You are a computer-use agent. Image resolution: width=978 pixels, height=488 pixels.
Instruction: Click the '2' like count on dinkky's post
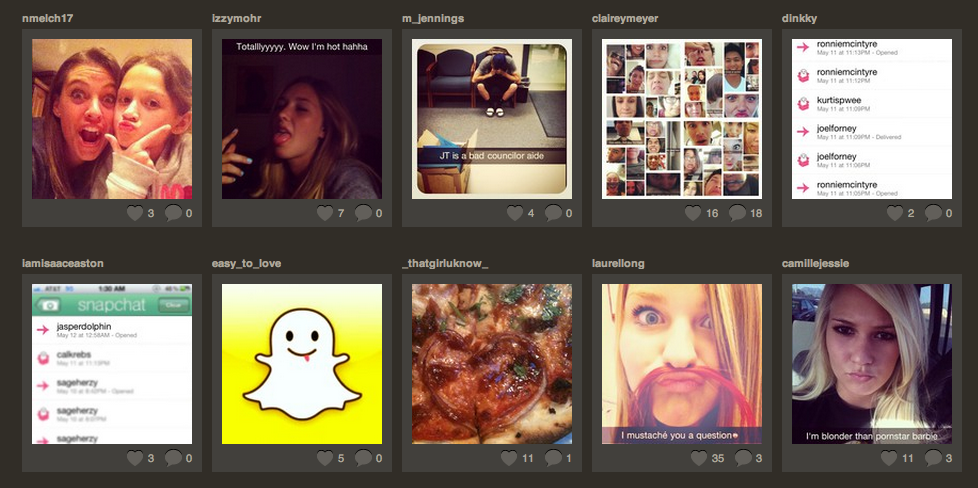click(911, 213)
